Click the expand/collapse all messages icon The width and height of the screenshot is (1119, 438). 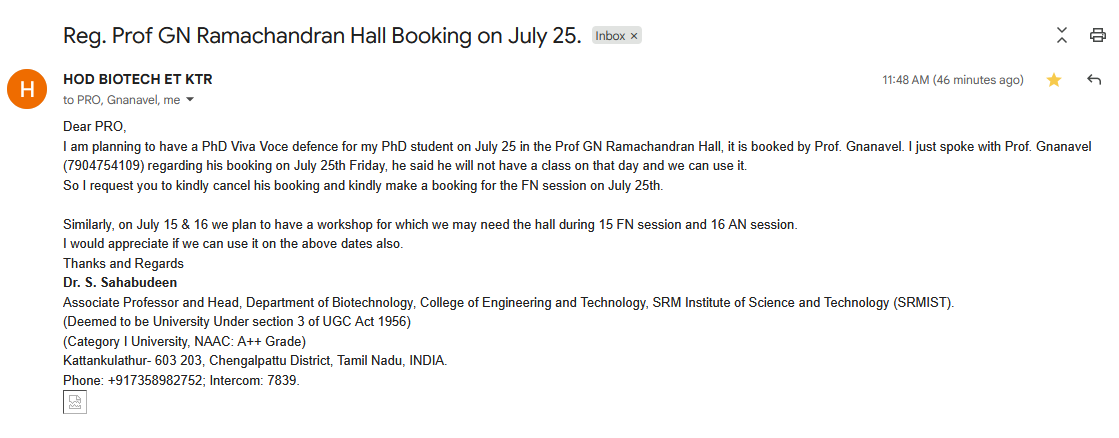tap(1062, 35)
